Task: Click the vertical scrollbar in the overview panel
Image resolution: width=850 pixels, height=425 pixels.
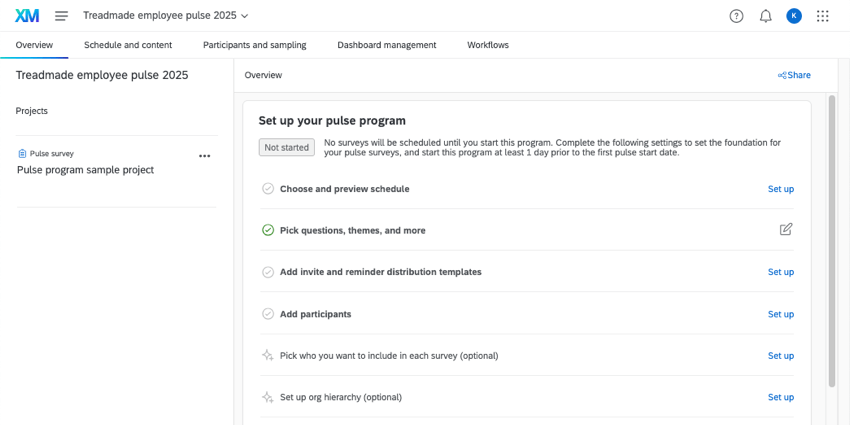Action: 832,240
